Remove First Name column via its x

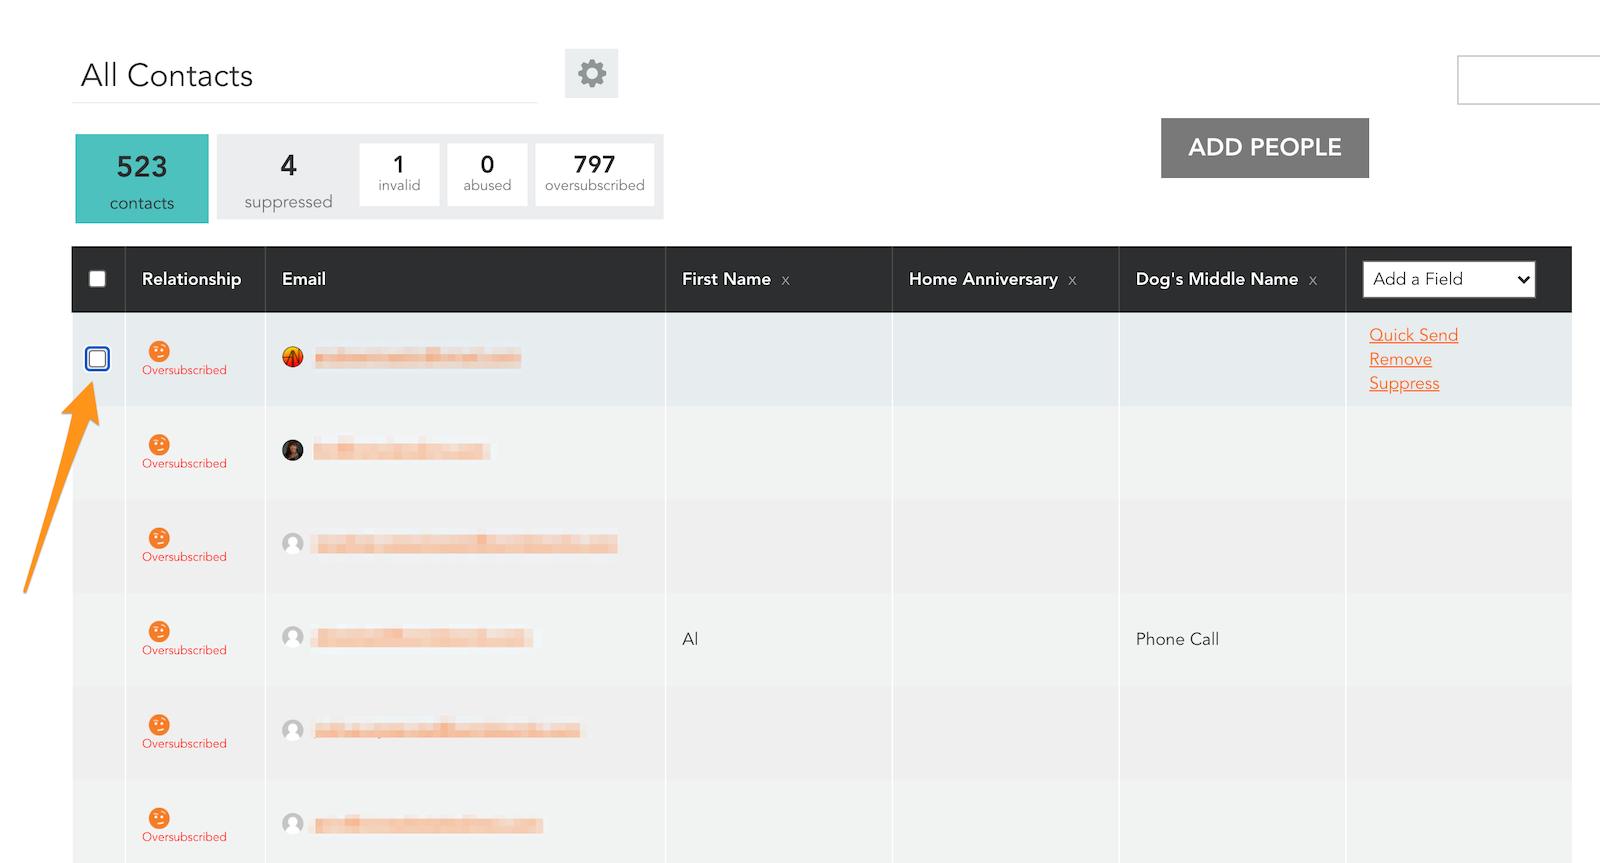point(786,281)
